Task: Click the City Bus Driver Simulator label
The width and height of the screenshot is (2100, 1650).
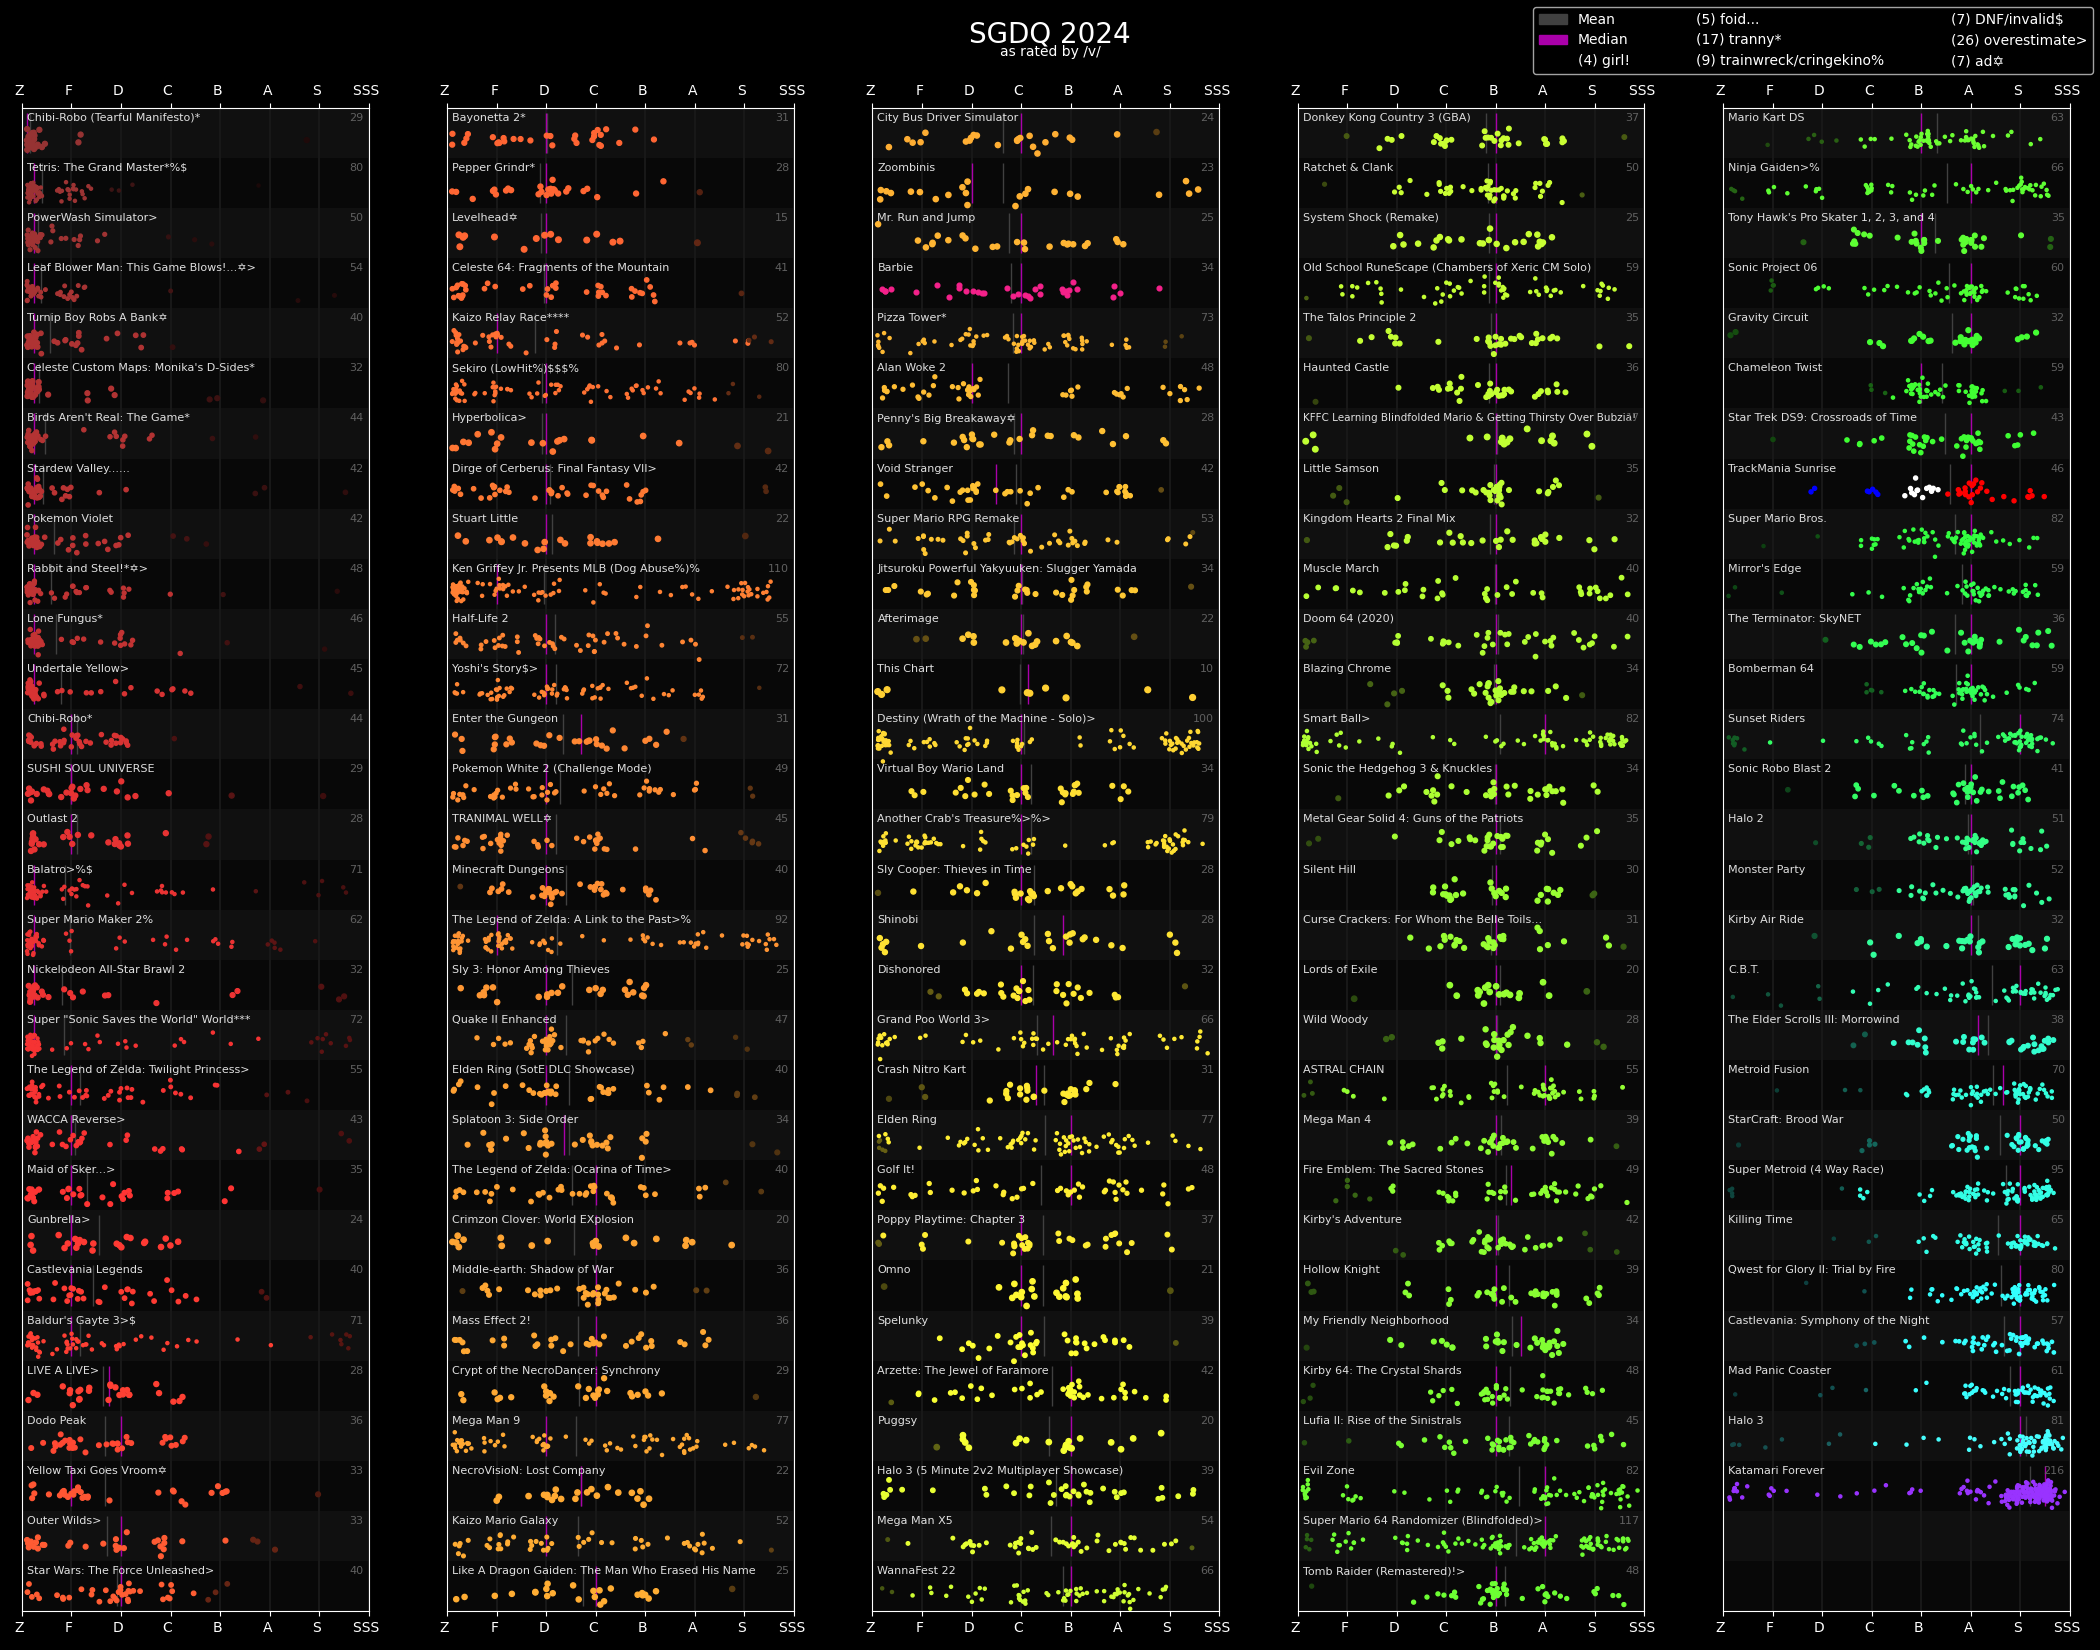Action: (x=948, y=117)
